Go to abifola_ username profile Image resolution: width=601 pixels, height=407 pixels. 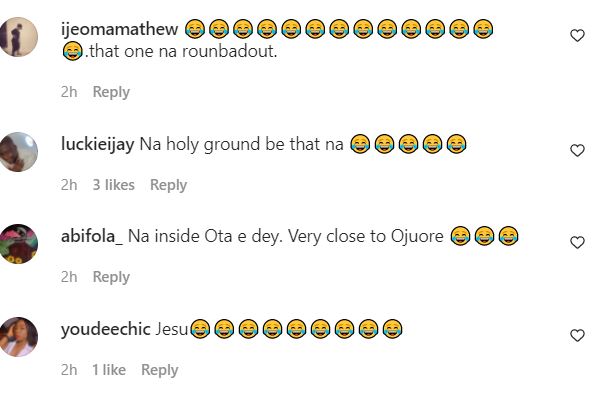click(91, 236)
